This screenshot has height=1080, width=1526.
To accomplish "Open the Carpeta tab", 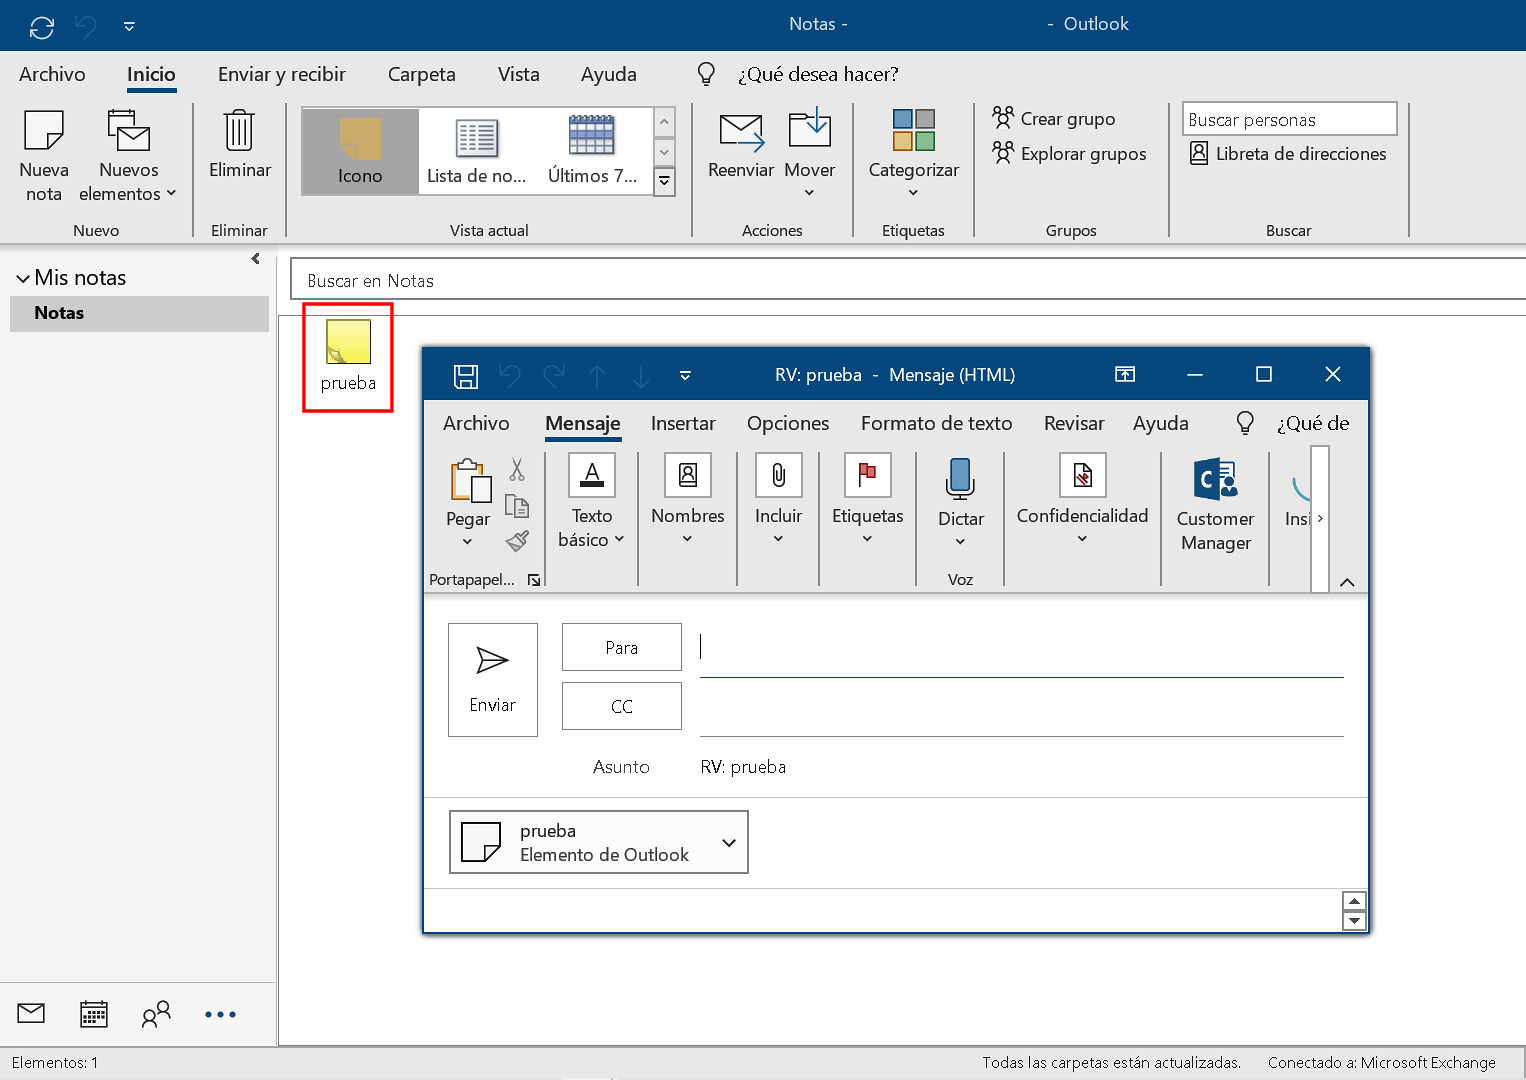I will [421, 75].
